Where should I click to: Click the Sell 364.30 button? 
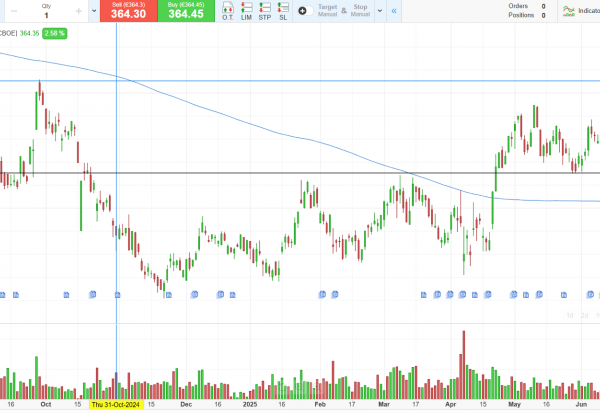pos(130,11)
